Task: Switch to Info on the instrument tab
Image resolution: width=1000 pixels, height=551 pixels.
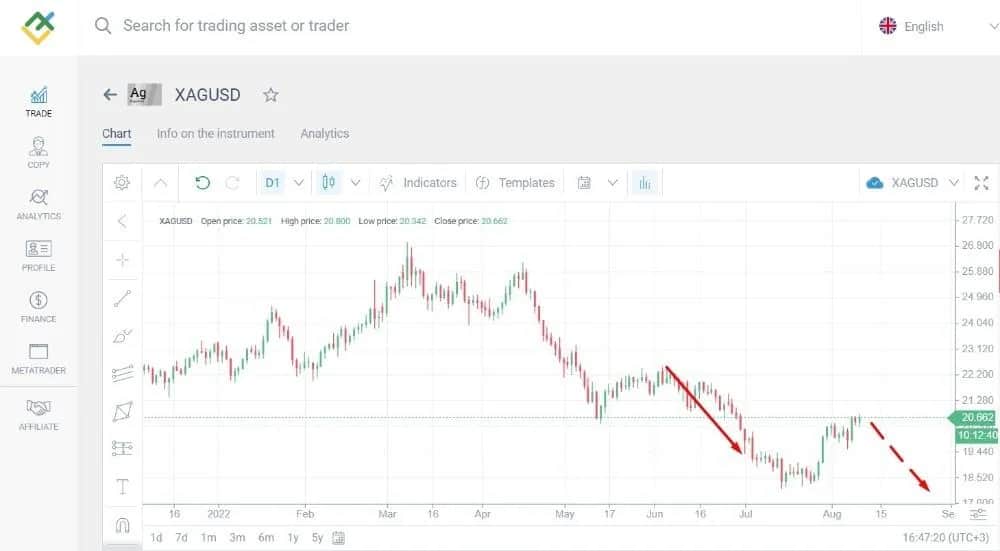Action: (215, 133)
